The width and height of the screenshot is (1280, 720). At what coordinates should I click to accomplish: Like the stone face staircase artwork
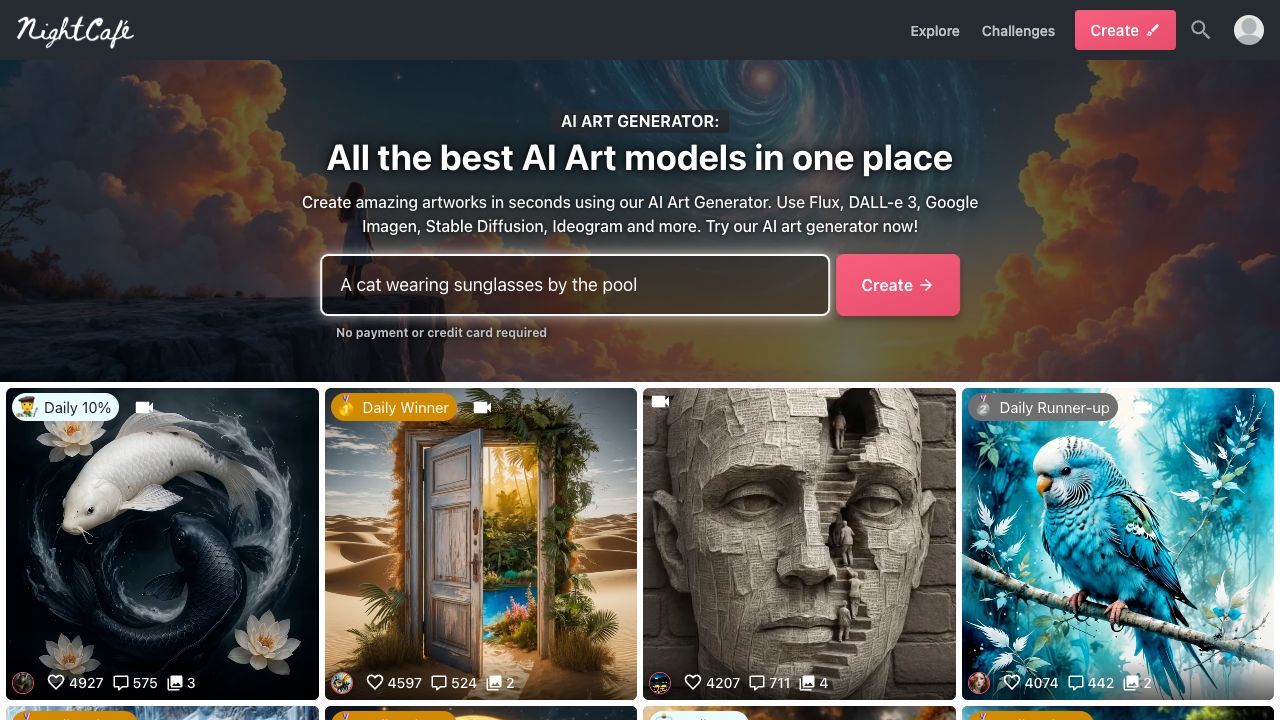coord(693,682)
